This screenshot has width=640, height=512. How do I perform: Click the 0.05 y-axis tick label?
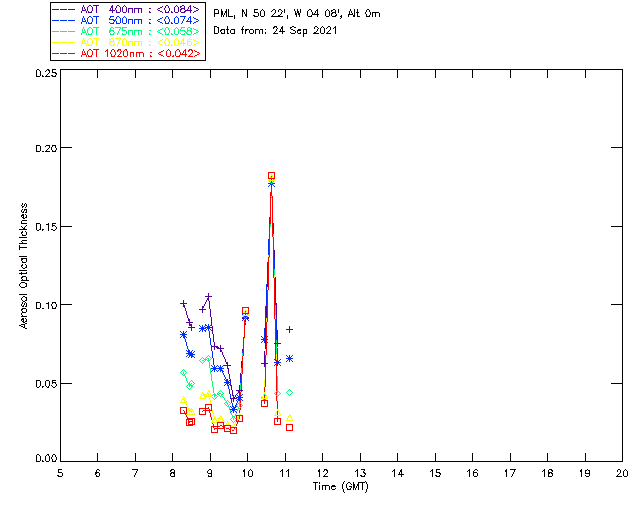coord(46,384)
